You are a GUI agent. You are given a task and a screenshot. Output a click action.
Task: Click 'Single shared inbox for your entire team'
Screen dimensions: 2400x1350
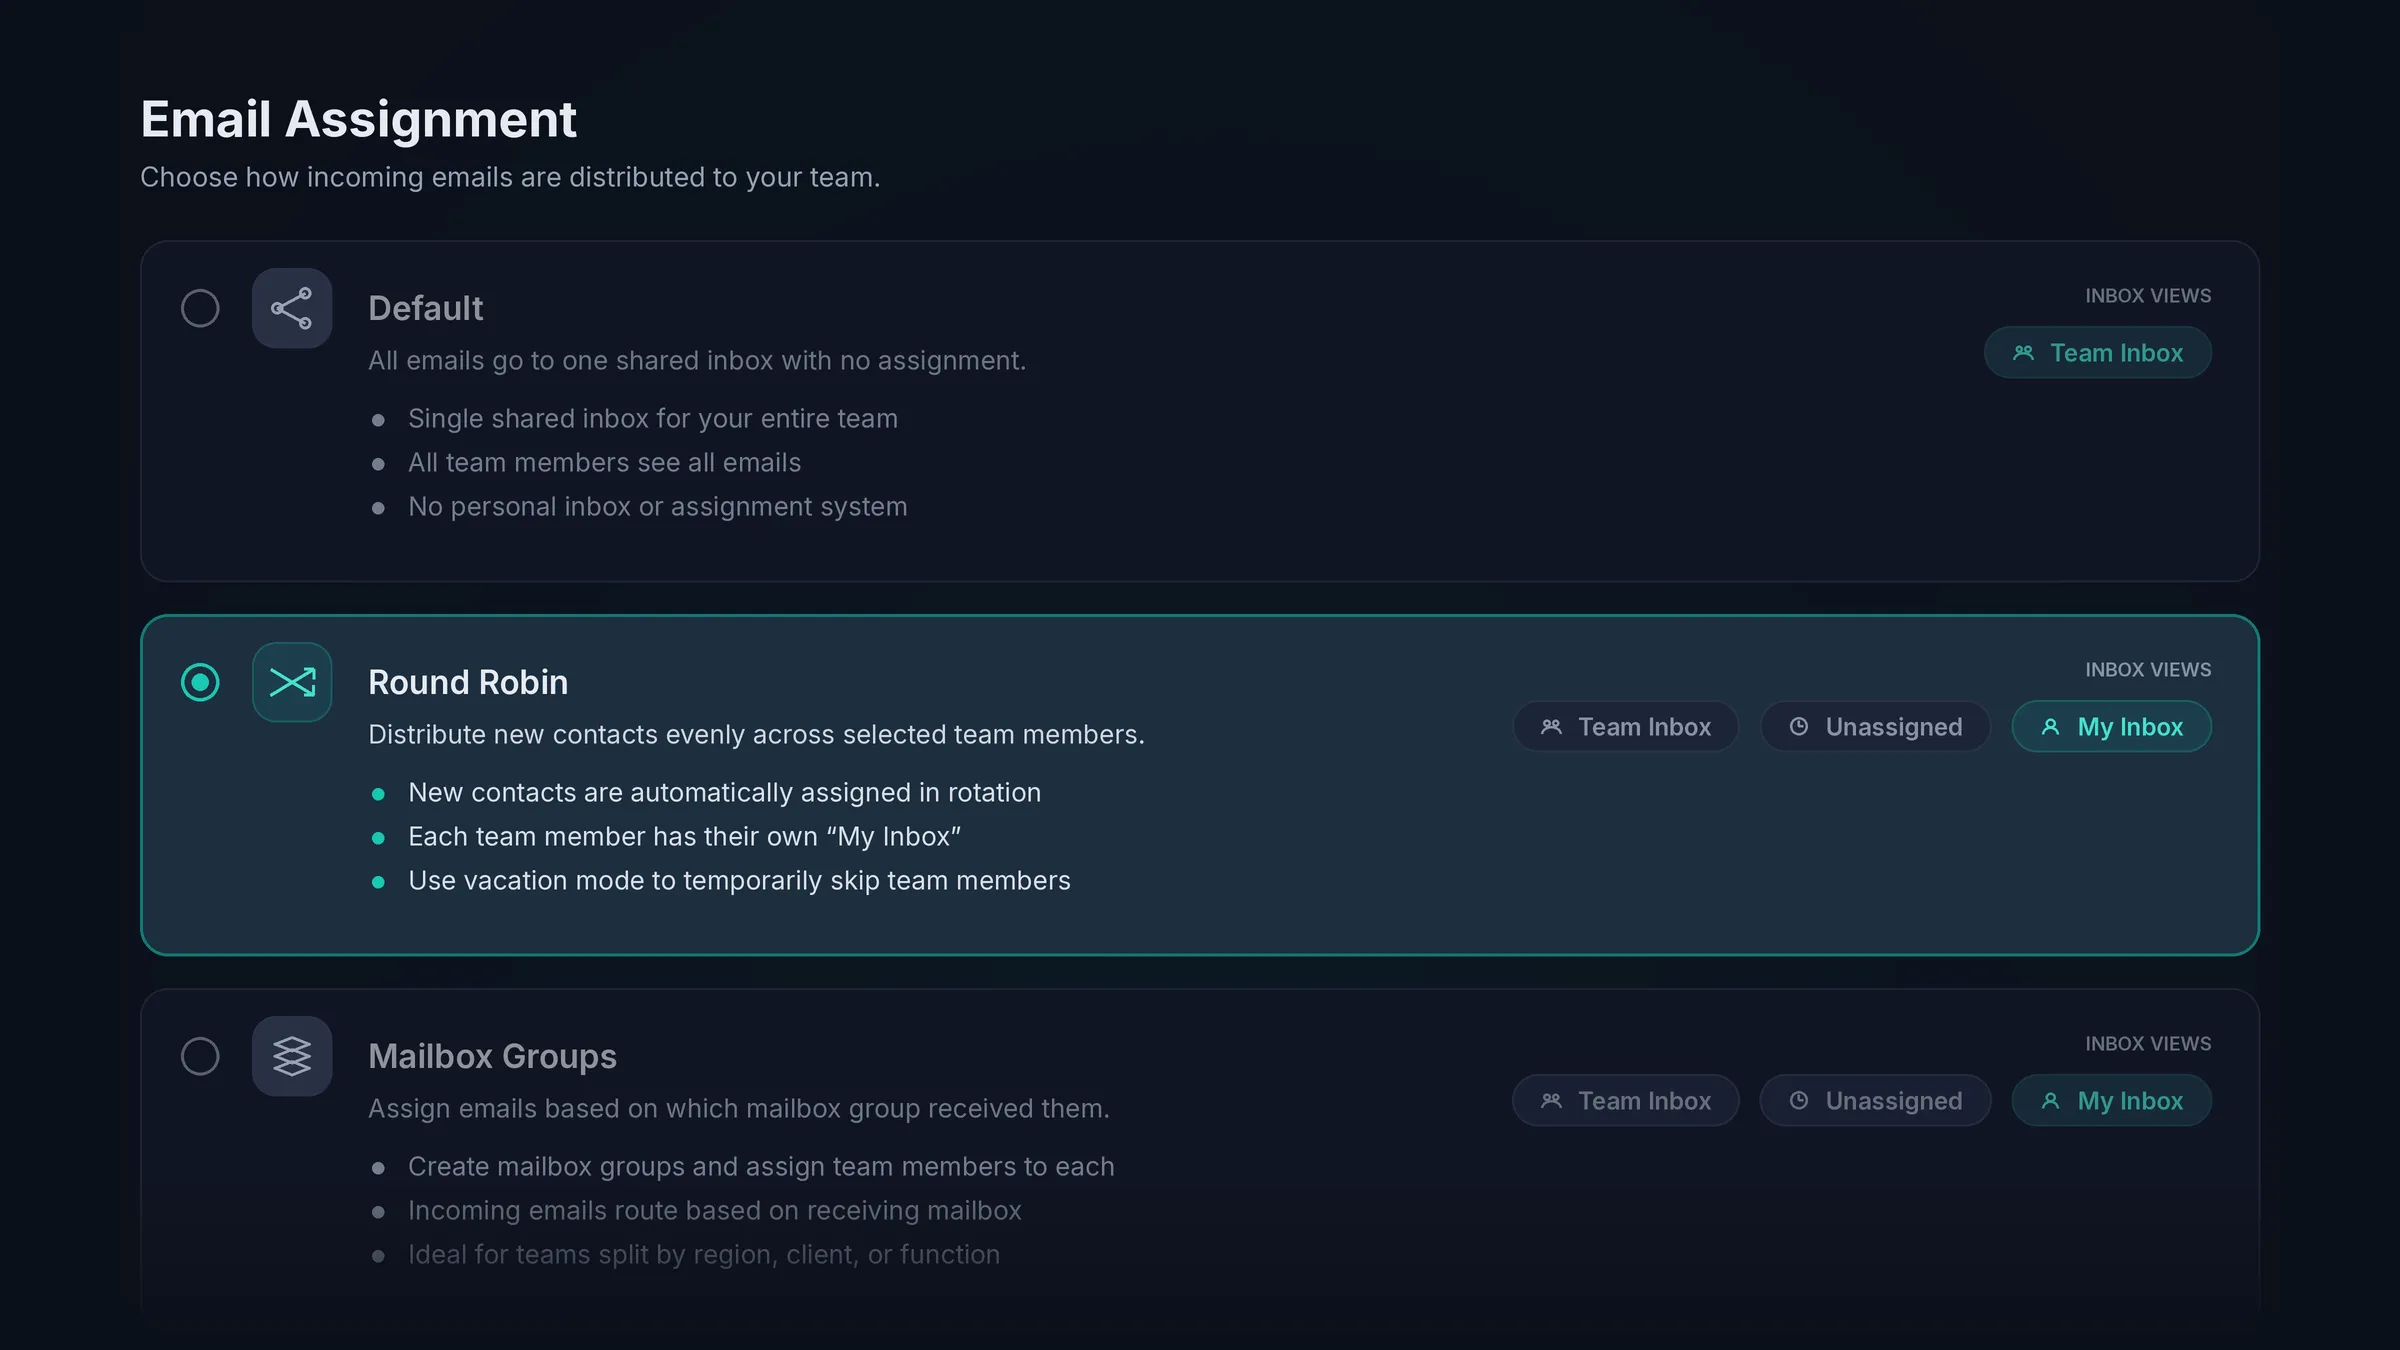pos(653,419)
